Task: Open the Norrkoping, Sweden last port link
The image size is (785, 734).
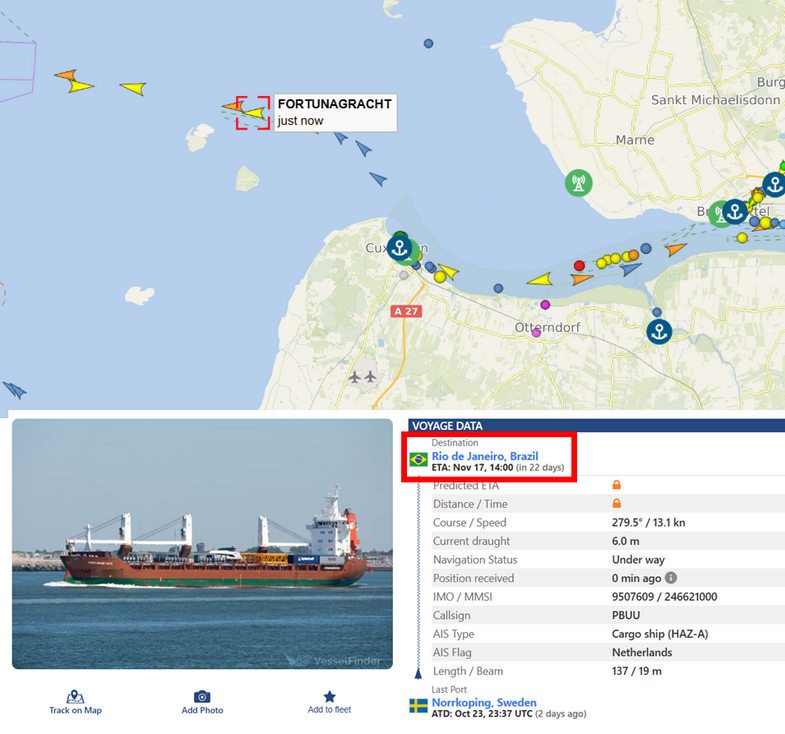Action: point(484,702)
